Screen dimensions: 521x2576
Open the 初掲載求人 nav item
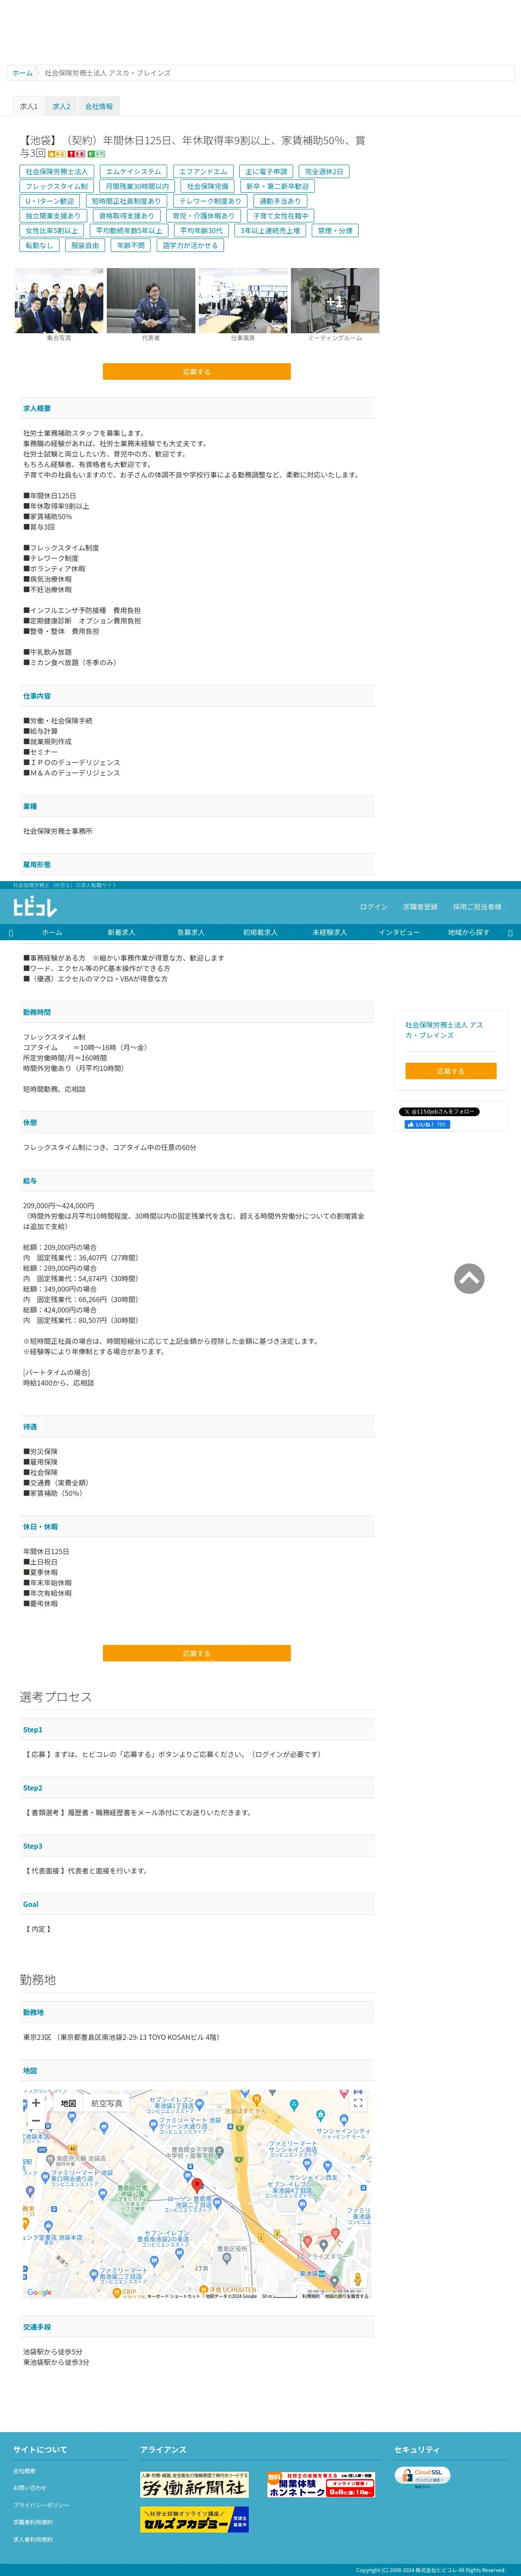[260, 932]
